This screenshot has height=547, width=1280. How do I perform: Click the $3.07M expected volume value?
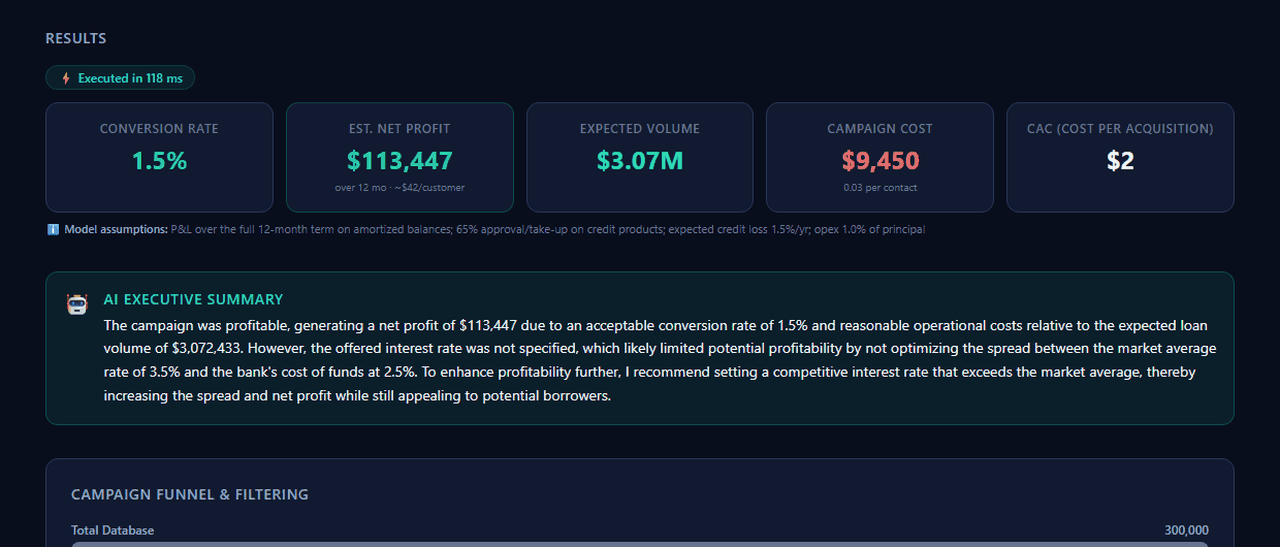pos(640,160)
